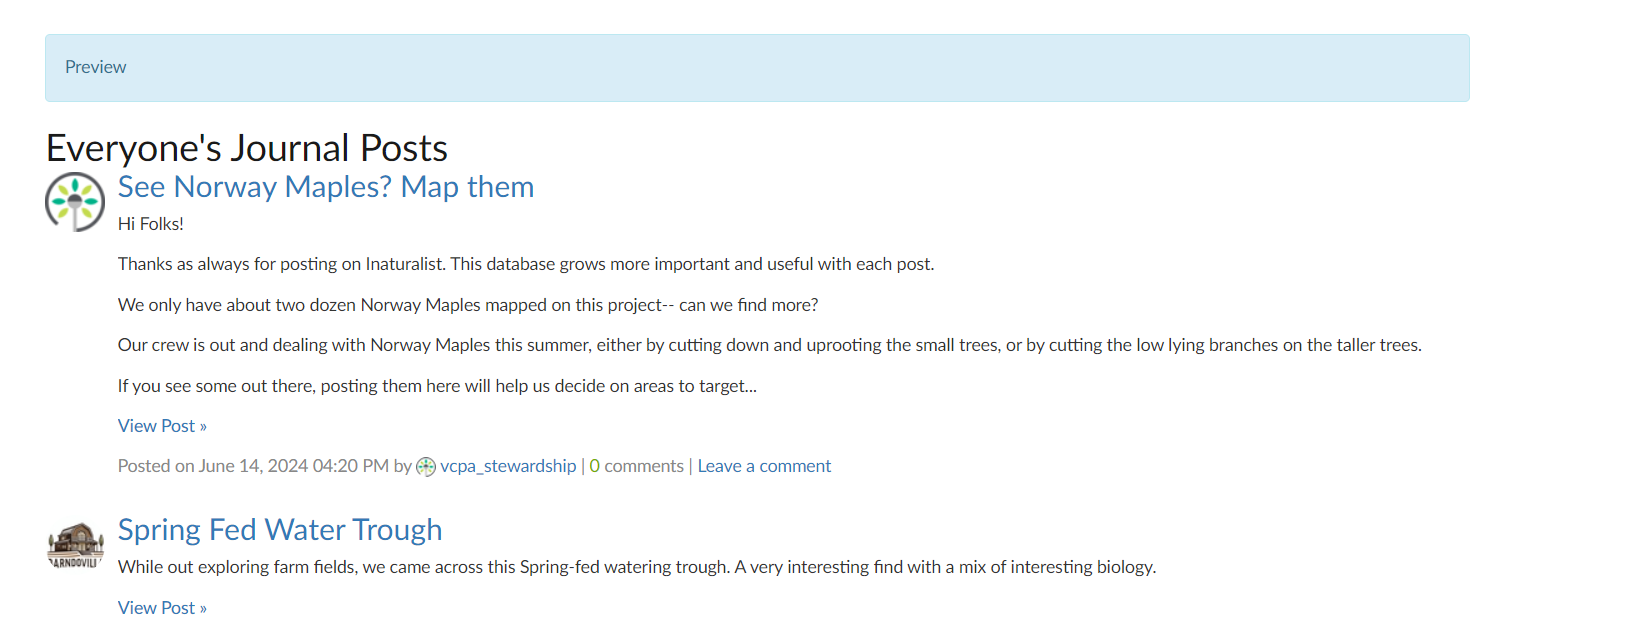Image resolution: width=1626 pixels, height=619 pixels.
Task: Click the Spring-fed watering trough description text
Action: tap(637, 567)
